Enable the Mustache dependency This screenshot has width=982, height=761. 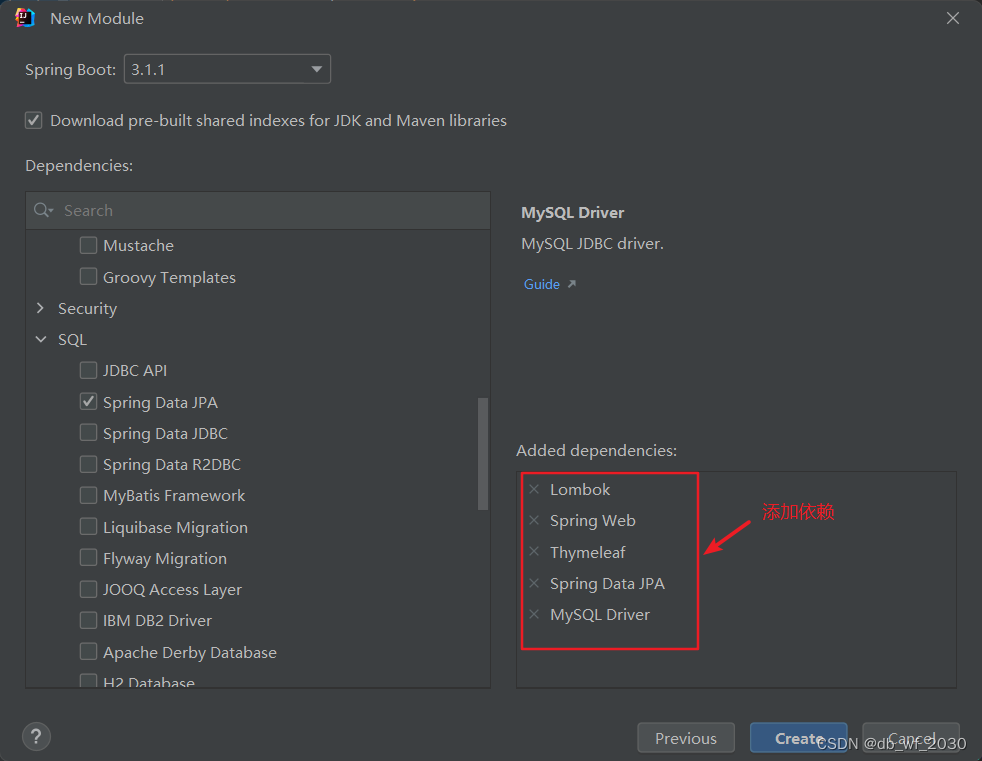click(88, 245)
